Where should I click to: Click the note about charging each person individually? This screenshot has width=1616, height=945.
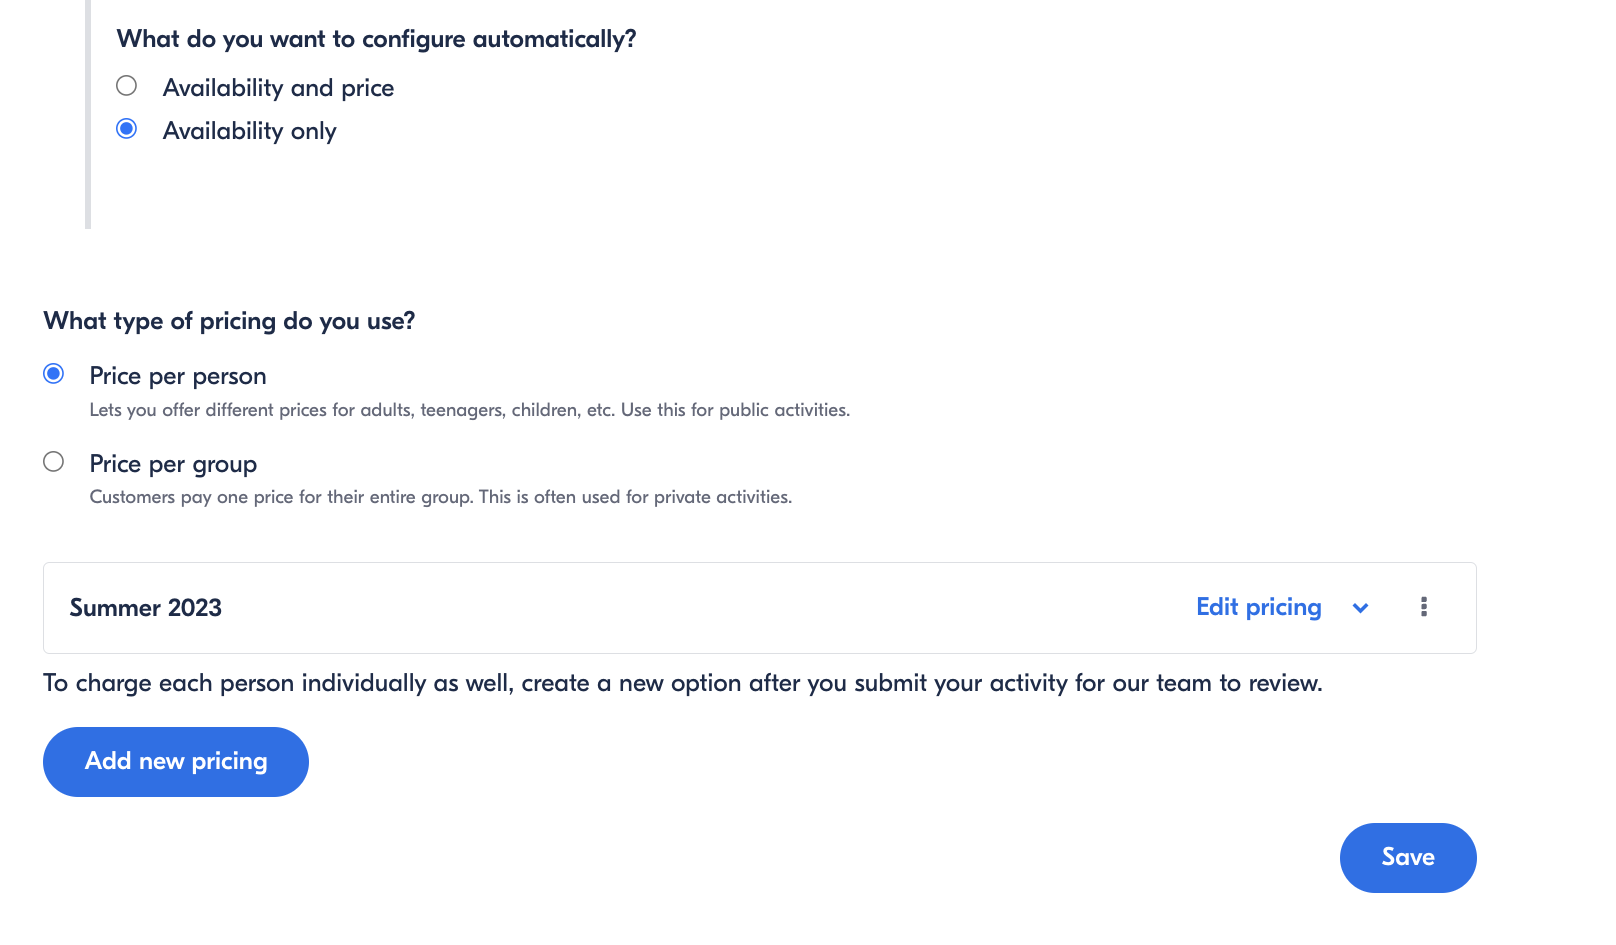point(683,683)
